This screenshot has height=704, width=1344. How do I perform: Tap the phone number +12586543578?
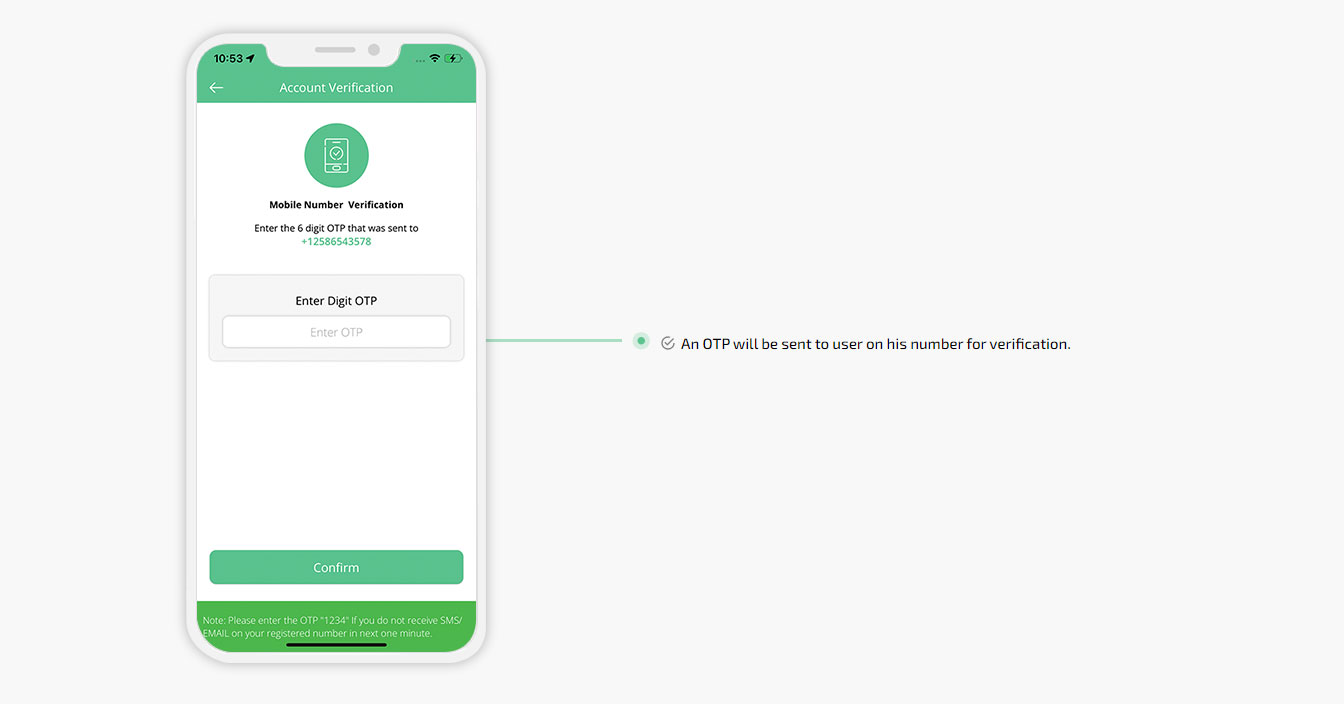coord(336,242)
